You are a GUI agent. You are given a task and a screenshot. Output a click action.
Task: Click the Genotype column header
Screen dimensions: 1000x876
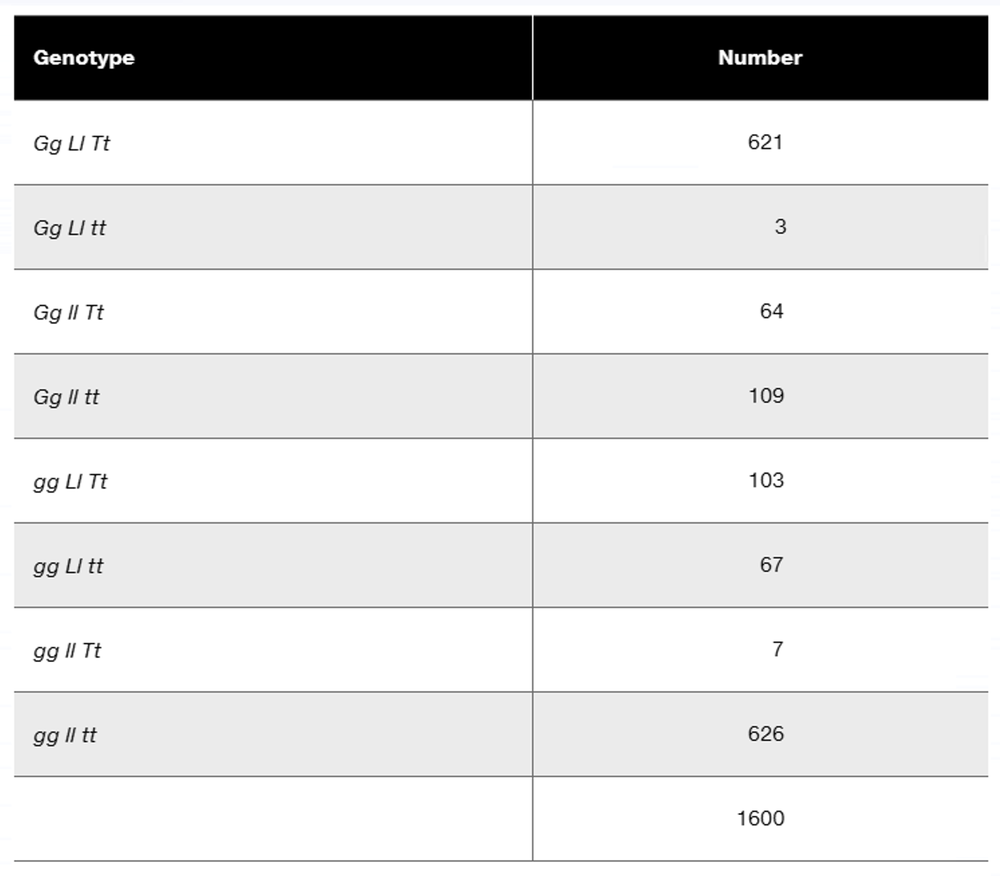(x=84, y=58)
